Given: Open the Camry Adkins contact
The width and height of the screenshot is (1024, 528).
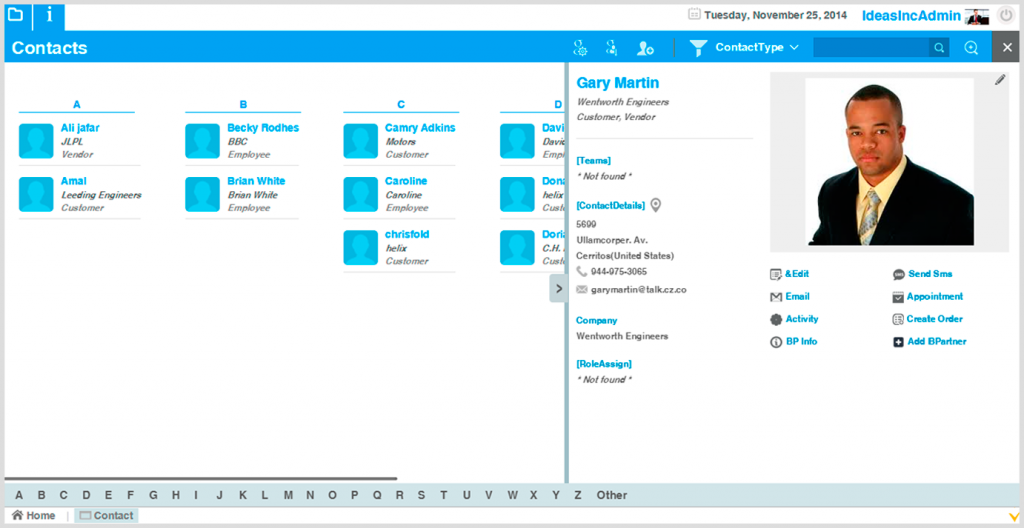Looking at the screenshot, I should pyautogui.click(x=420, y=127).
